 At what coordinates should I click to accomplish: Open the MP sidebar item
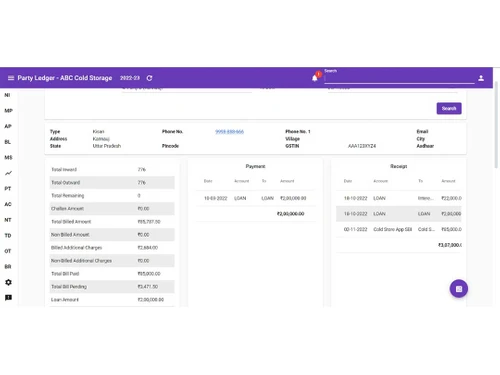[8, 111]
